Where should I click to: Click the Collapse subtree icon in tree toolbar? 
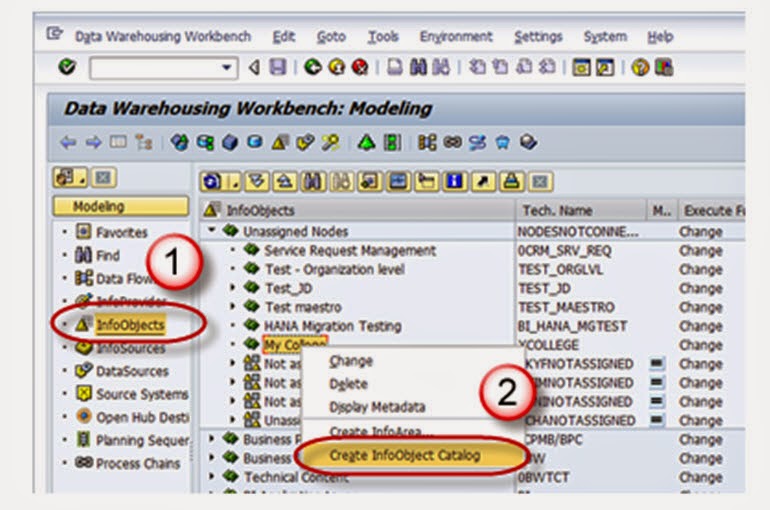click(x=285, y=182)
